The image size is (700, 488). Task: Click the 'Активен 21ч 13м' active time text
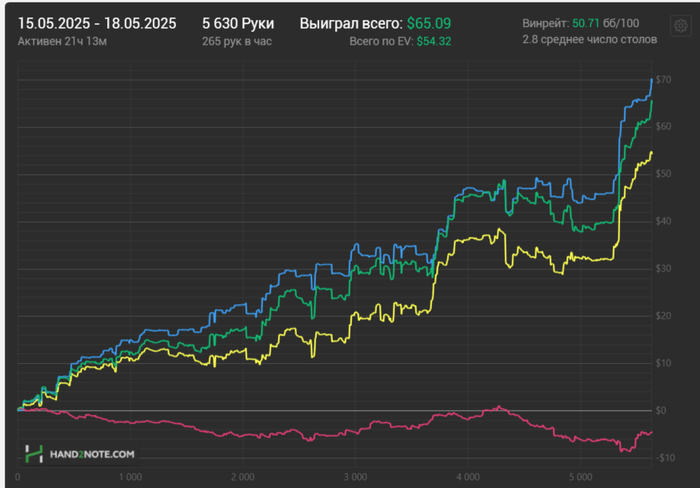[62, 42]
